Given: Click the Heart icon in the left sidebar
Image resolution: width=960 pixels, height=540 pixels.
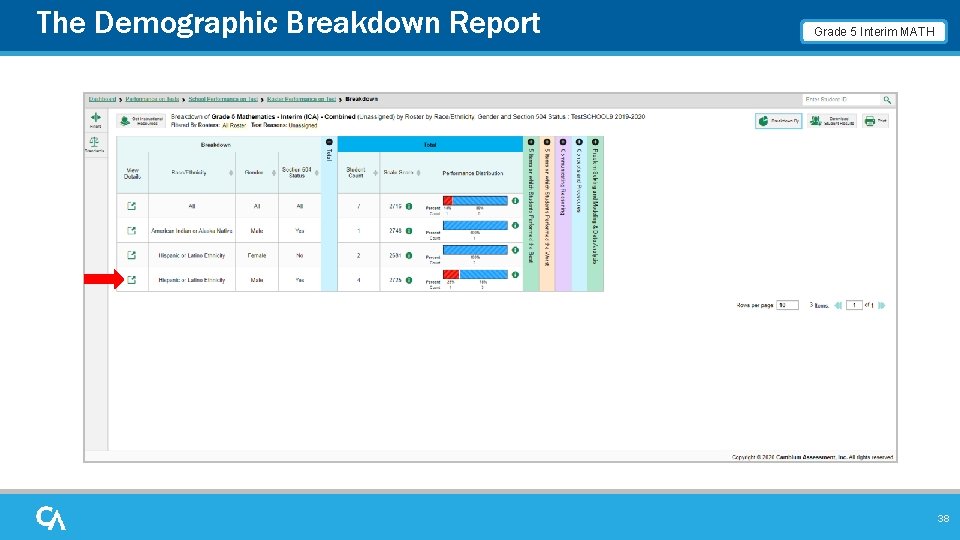Looking at the screenshot, I should coord(96,120).
